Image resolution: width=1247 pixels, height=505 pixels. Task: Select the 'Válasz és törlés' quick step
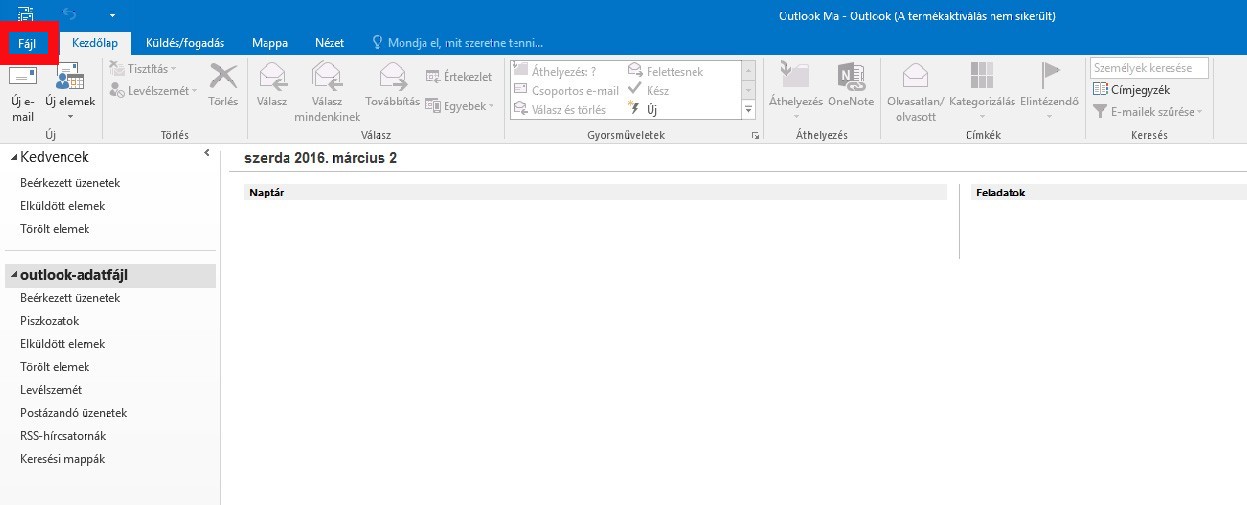(x=559, y=109)
